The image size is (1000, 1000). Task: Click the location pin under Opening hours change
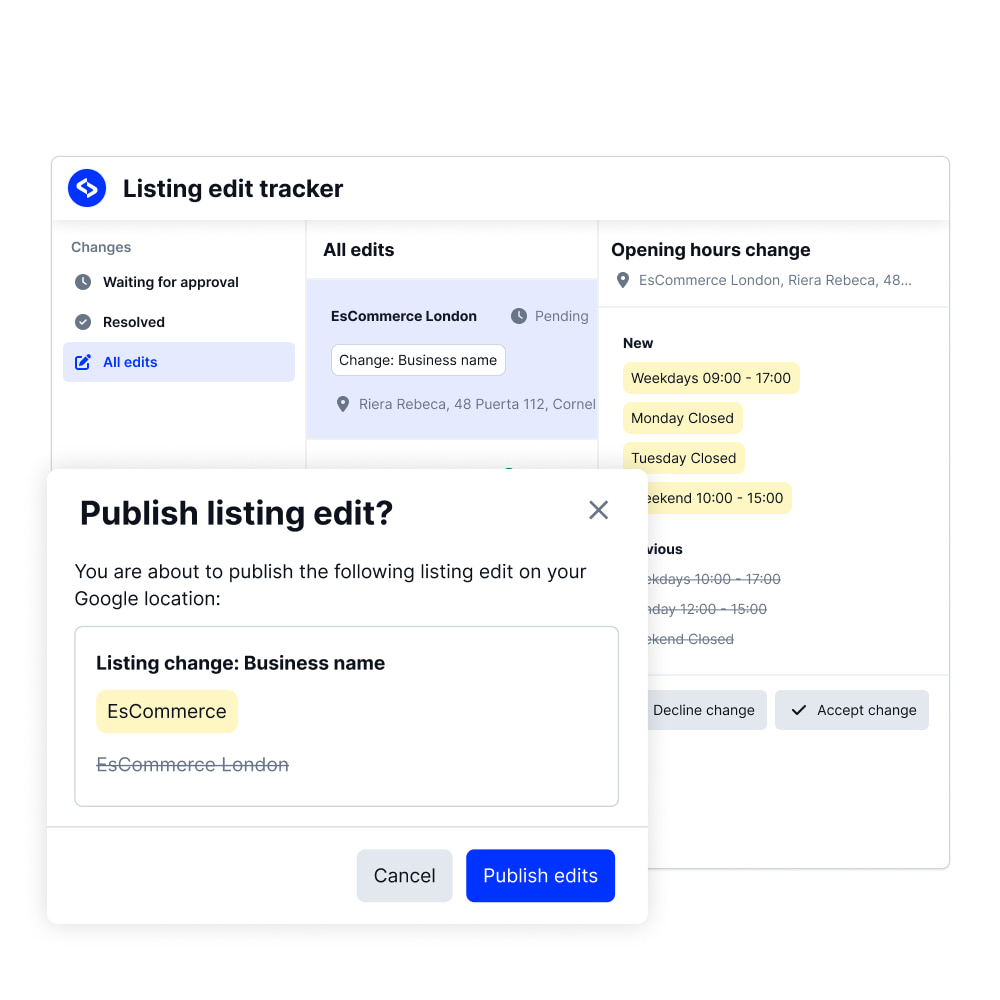(623, 281)
